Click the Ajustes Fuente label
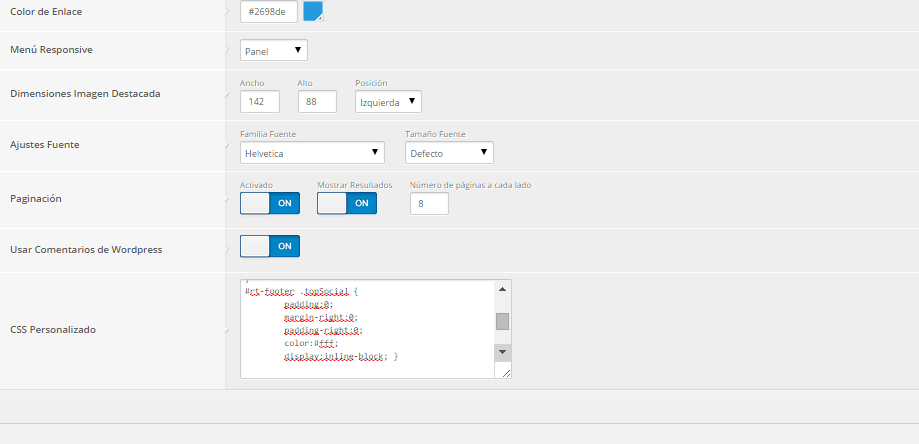Screen dimensions: 919x444 point(45,145)
